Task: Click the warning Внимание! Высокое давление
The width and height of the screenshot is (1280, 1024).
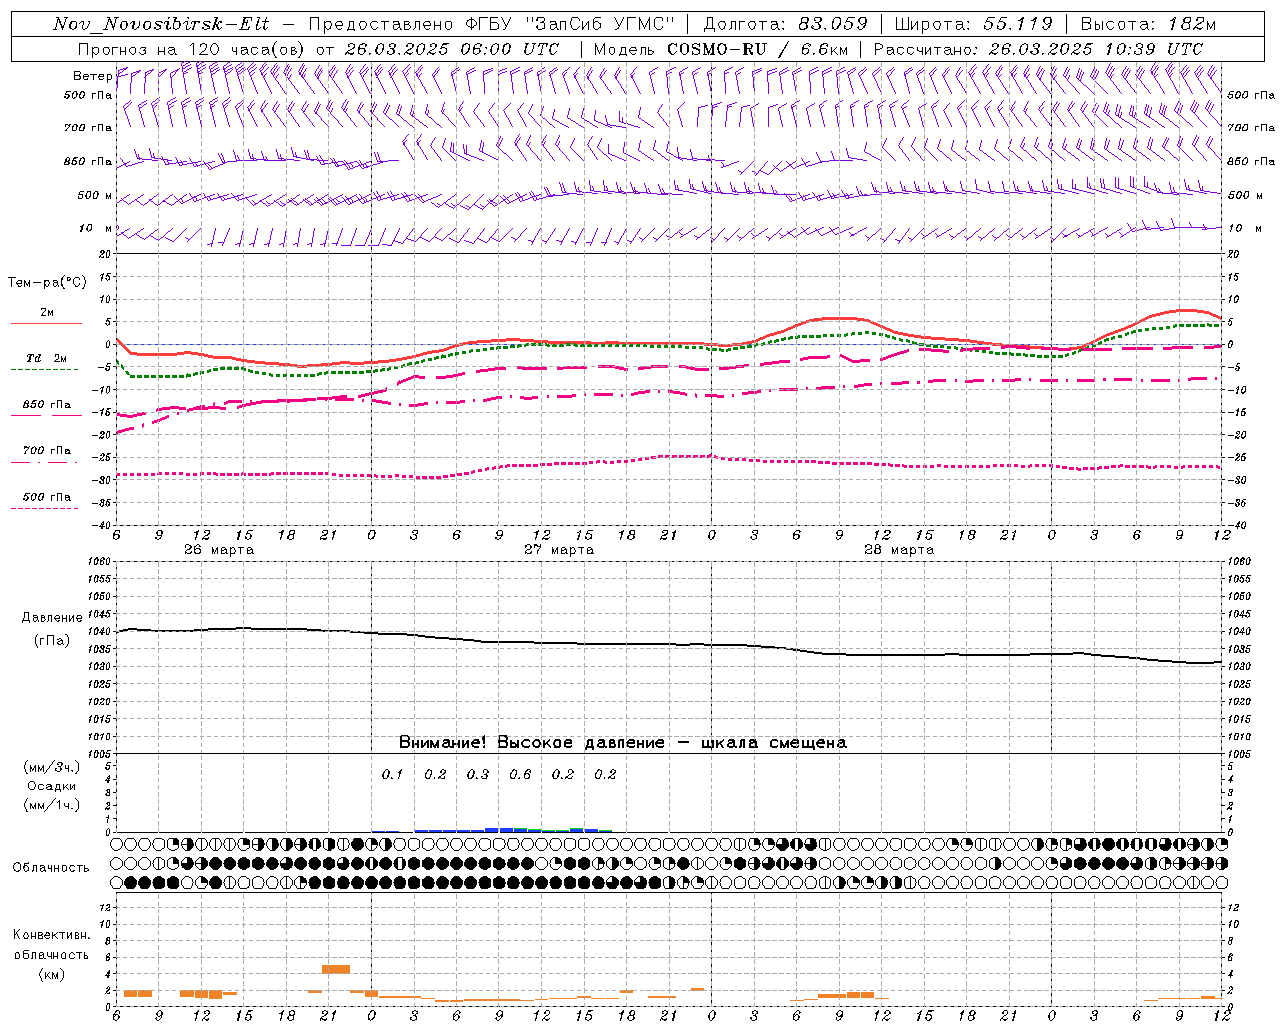Action: click(x=531, y=743)
